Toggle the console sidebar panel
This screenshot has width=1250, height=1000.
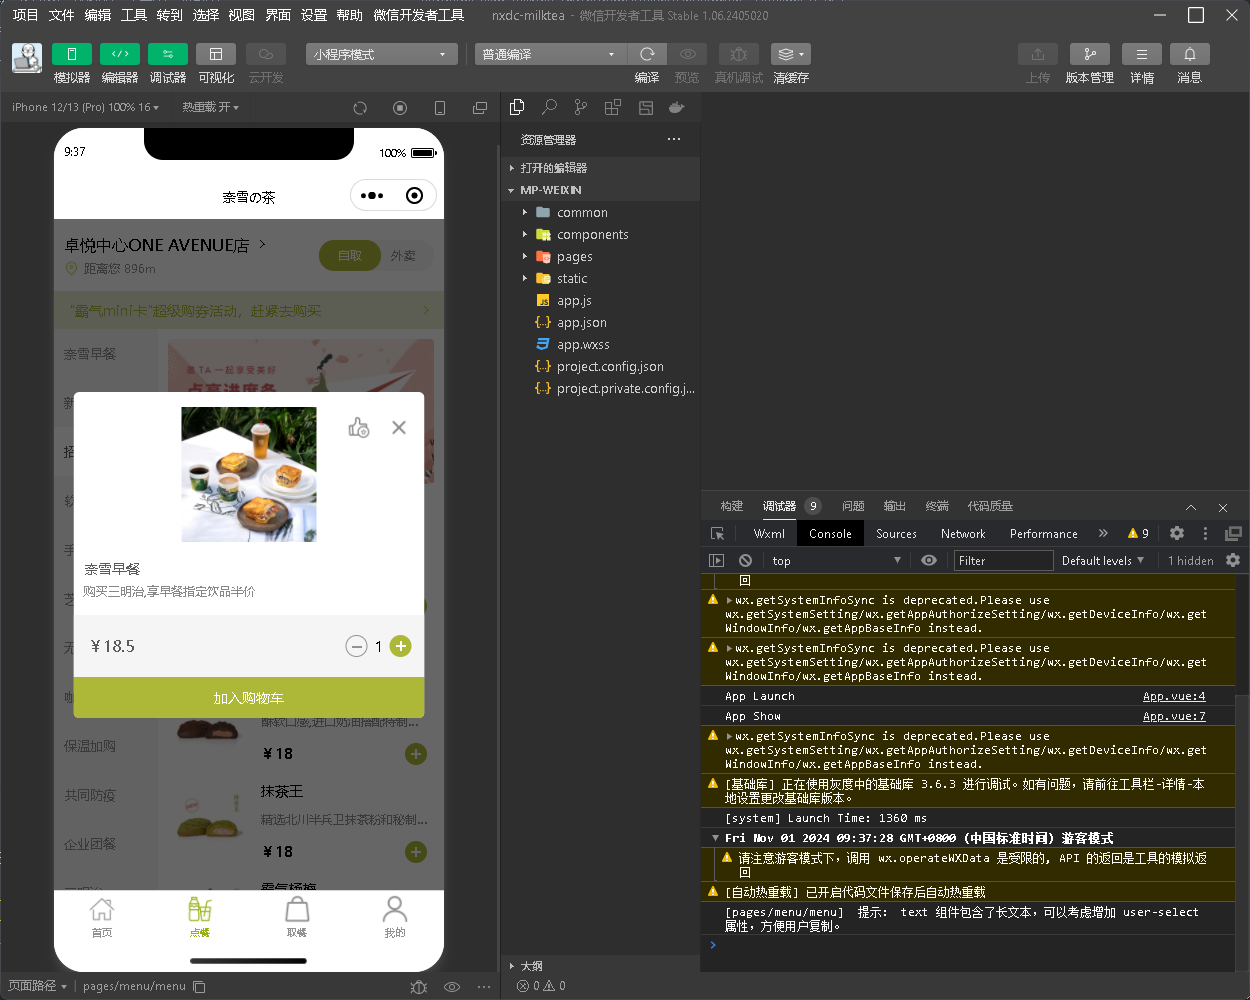tap(716, 561)
